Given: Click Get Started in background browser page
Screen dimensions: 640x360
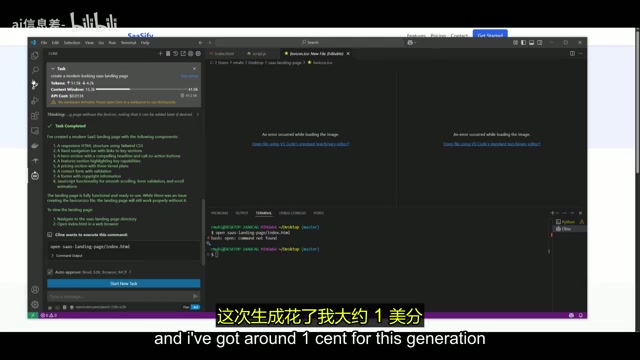Looking at the screenshot, I should tap(490, 34).
